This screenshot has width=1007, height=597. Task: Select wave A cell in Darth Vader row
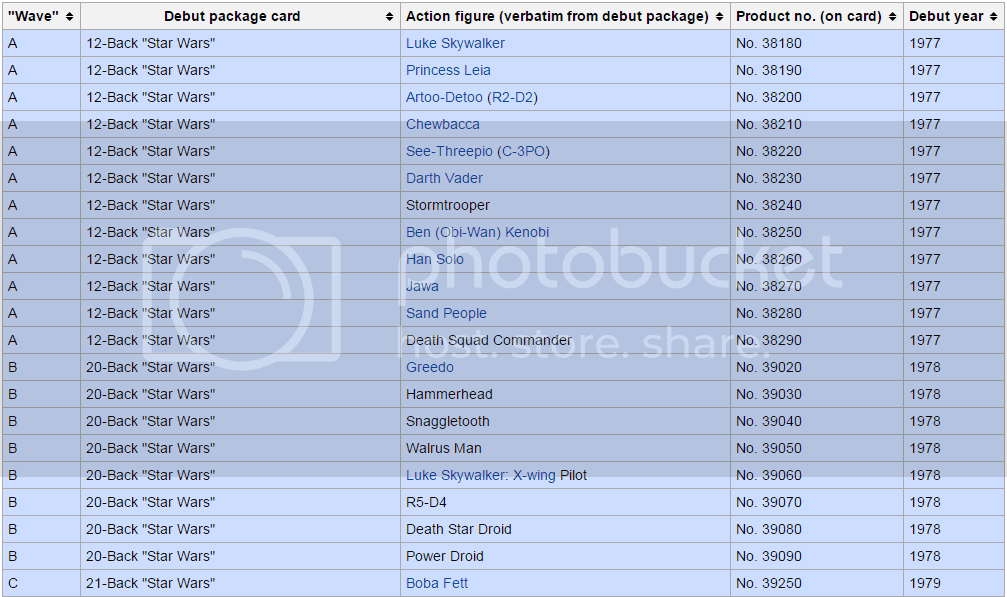41,178
